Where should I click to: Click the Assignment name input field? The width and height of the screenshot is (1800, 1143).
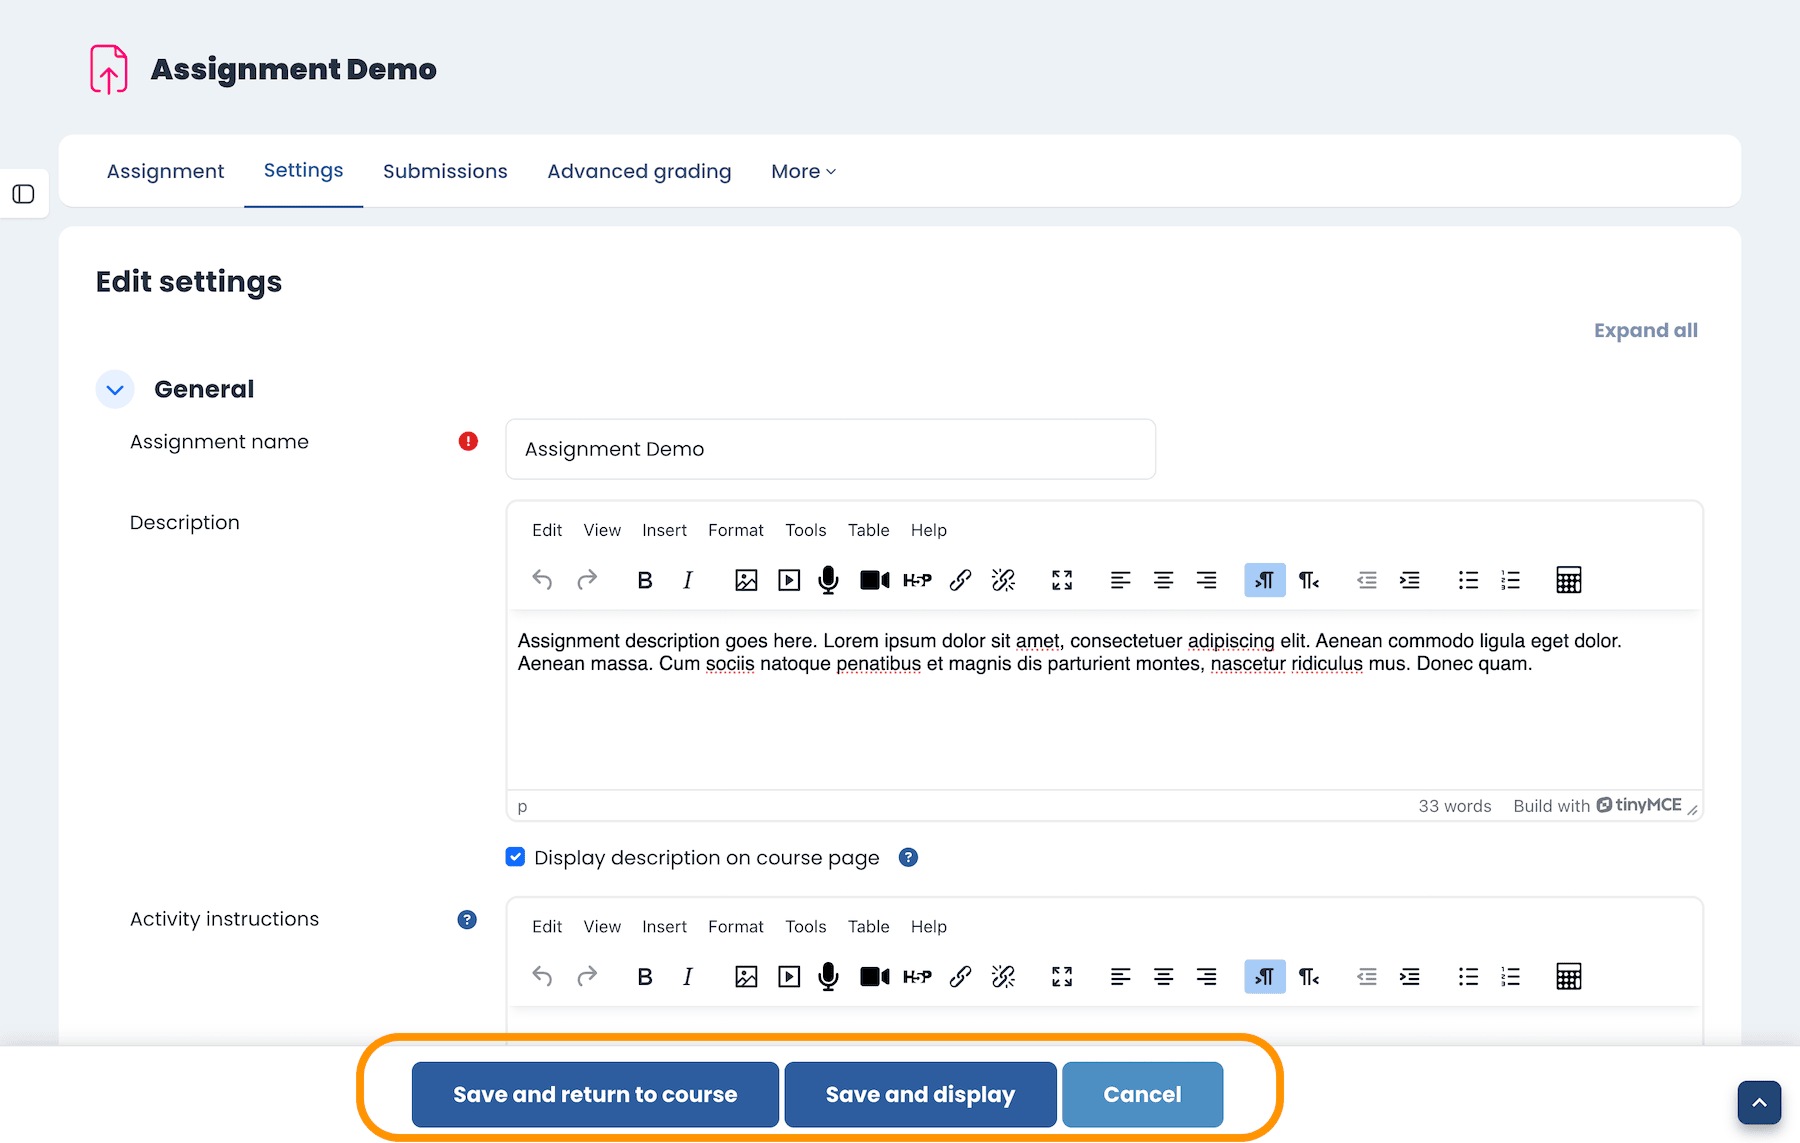(830, 450)
